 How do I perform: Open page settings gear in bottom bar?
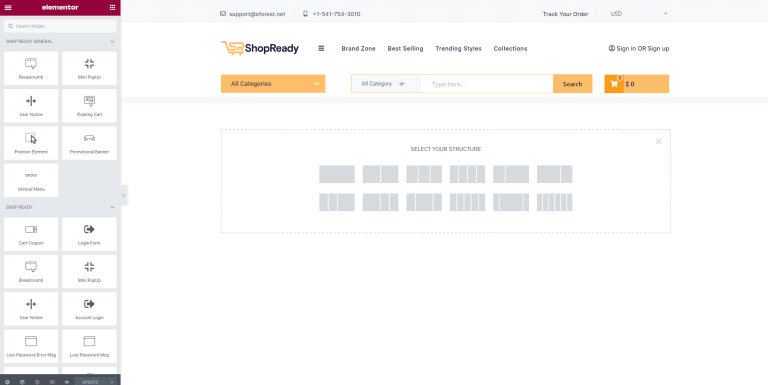coord(7,382)
